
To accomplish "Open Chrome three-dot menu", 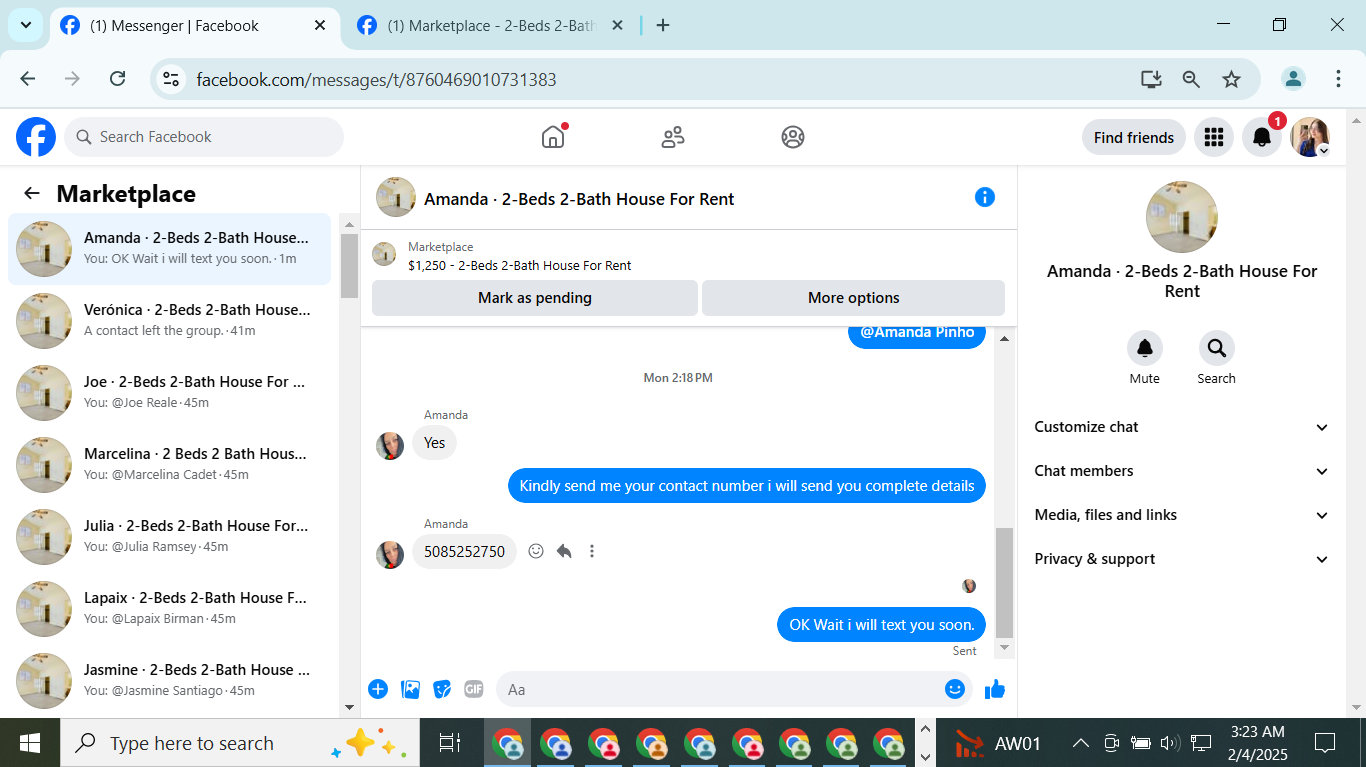I will click(1338, 79).
